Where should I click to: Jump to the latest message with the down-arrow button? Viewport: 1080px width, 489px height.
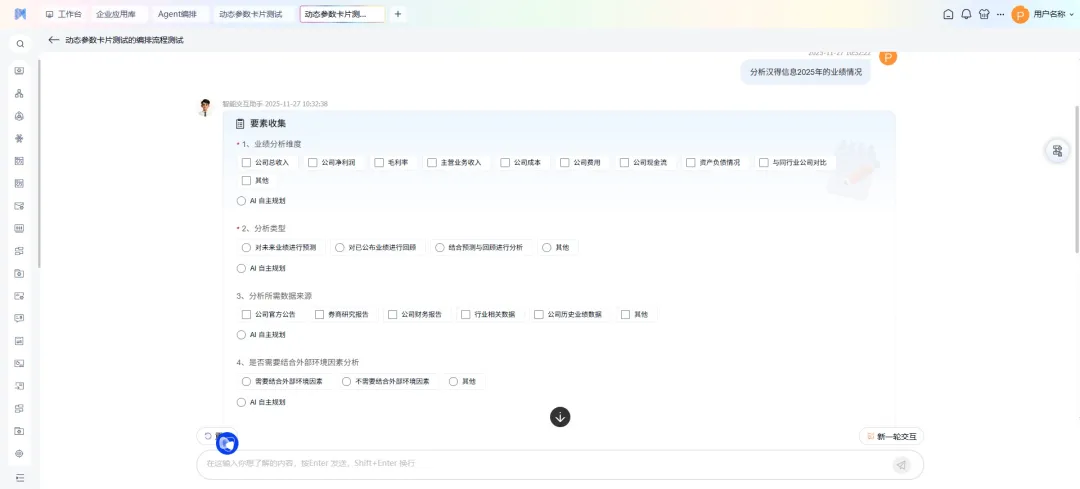pyautogui.click(x=560, y=417)
